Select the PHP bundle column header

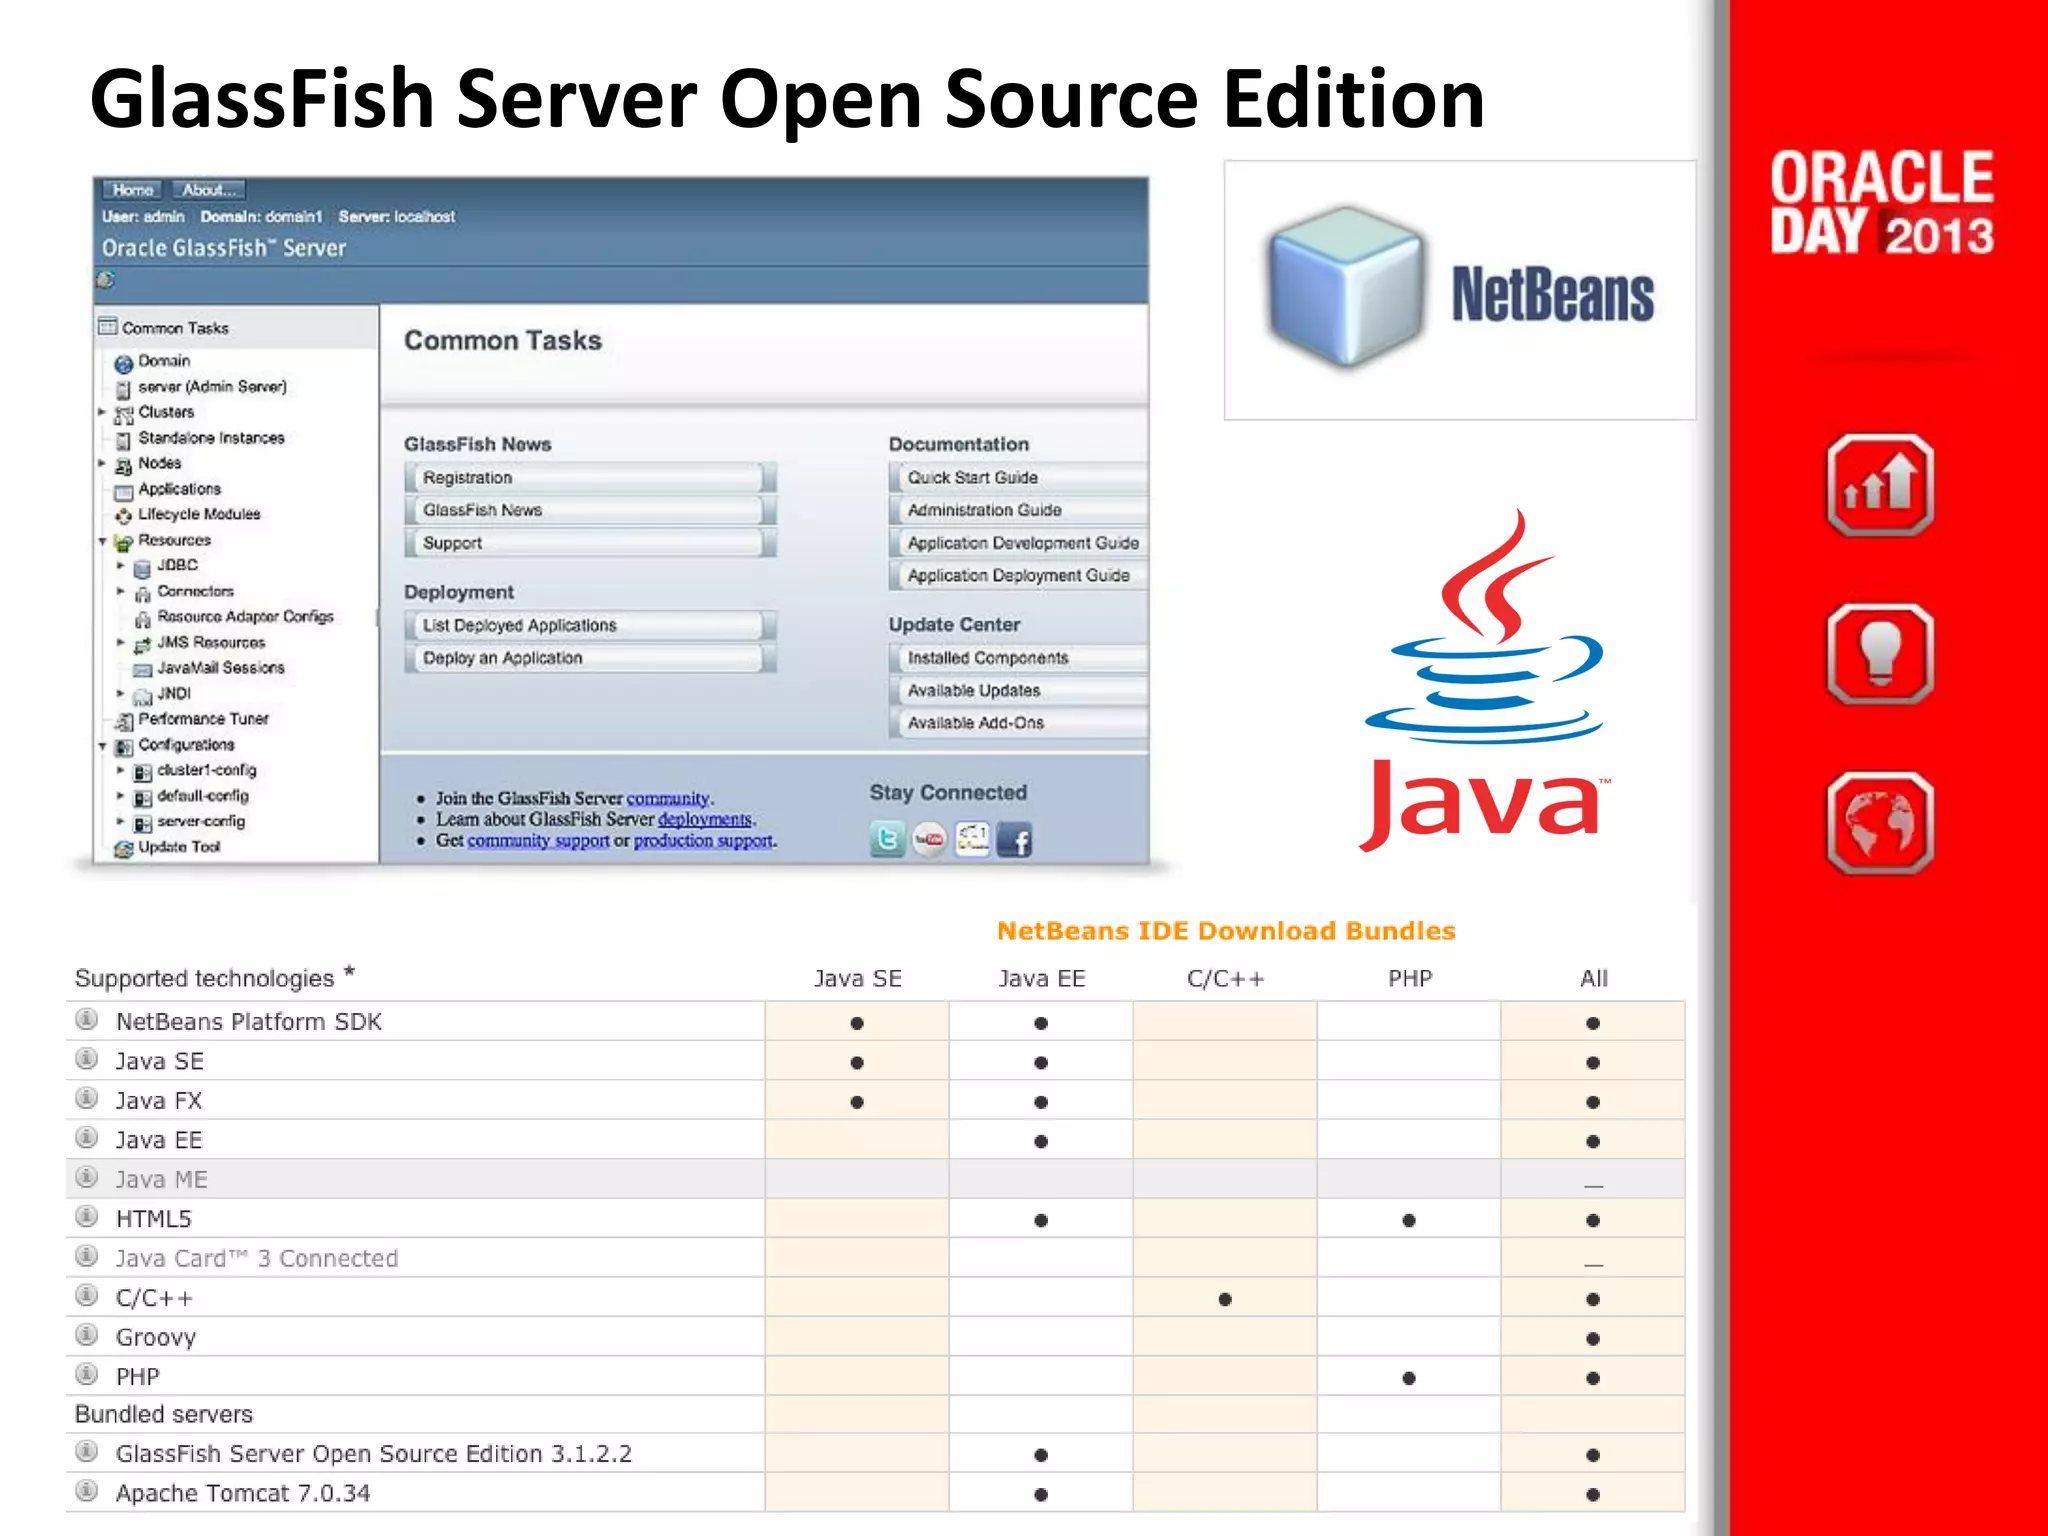tap(1409, 978)
